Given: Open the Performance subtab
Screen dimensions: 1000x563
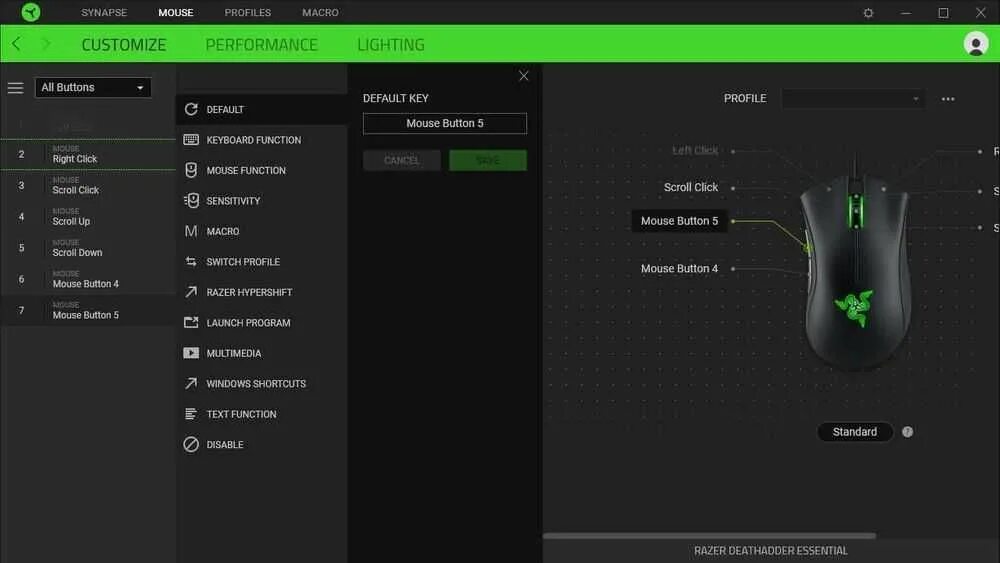Looking at the screenshot, I should tap(261, 45).
